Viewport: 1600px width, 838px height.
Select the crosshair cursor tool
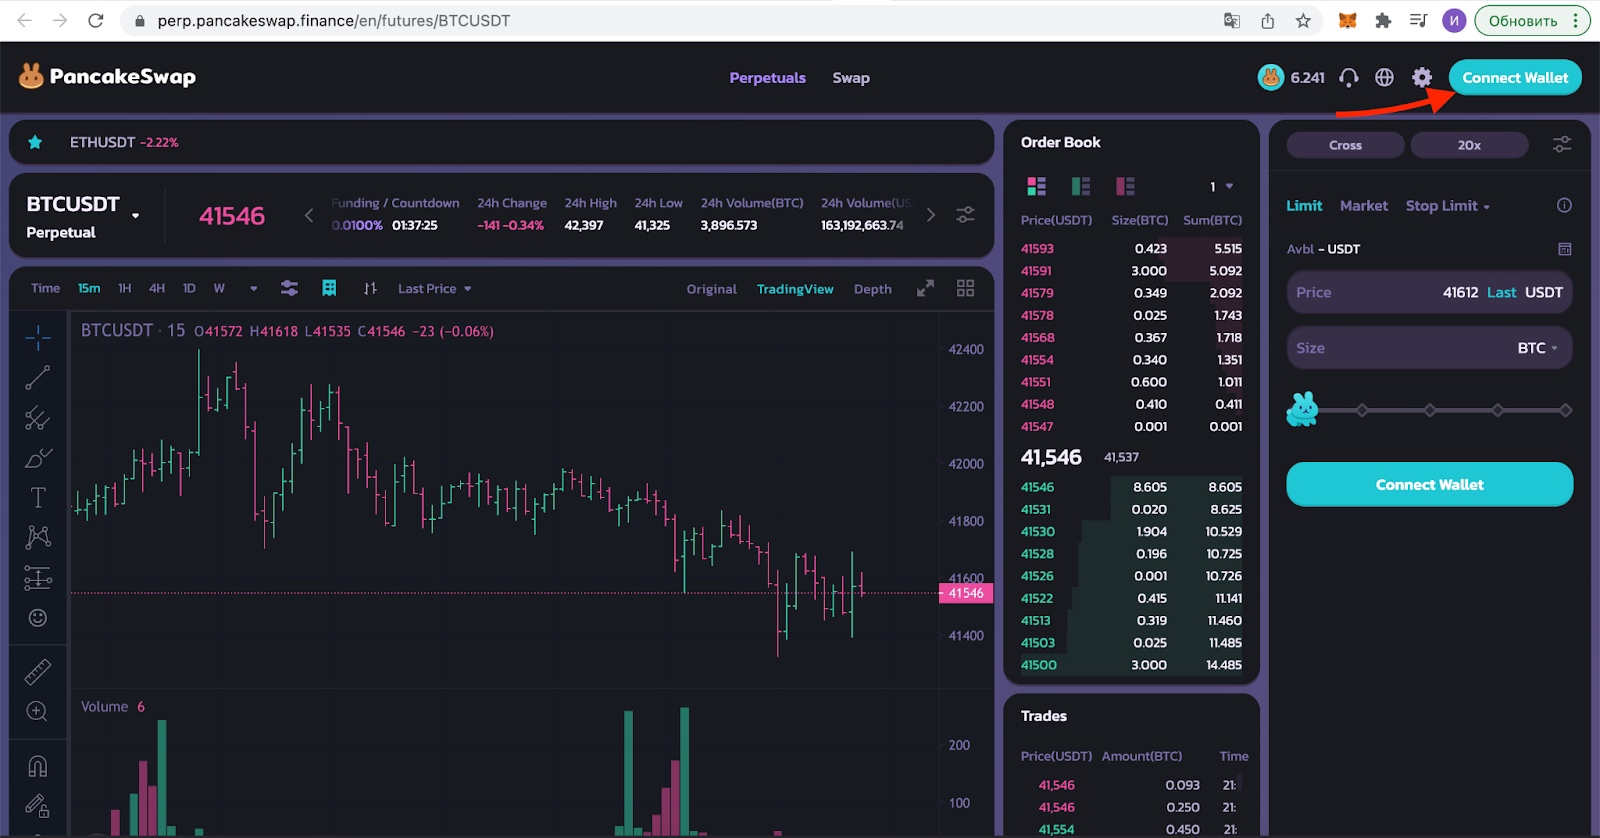(x=38, y=338)
